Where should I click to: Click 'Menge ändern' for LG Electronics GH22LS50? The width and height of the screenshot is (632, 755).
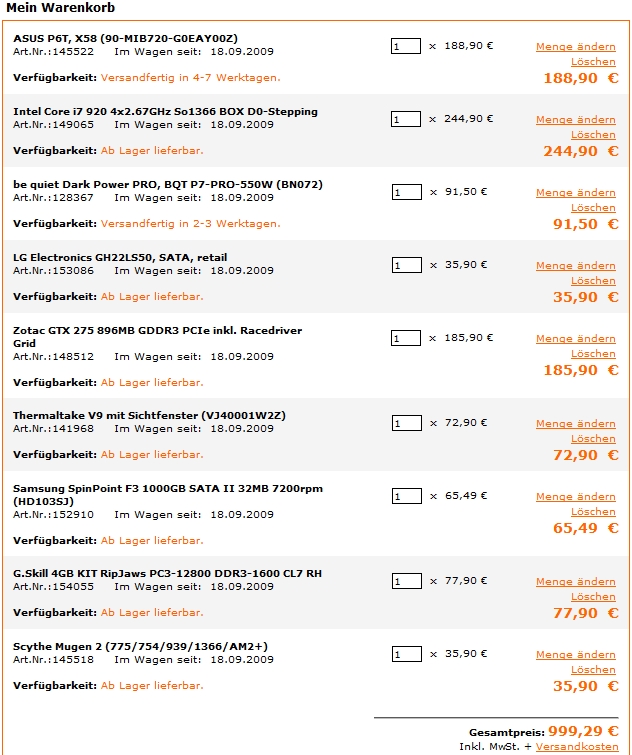coord(576,266)
